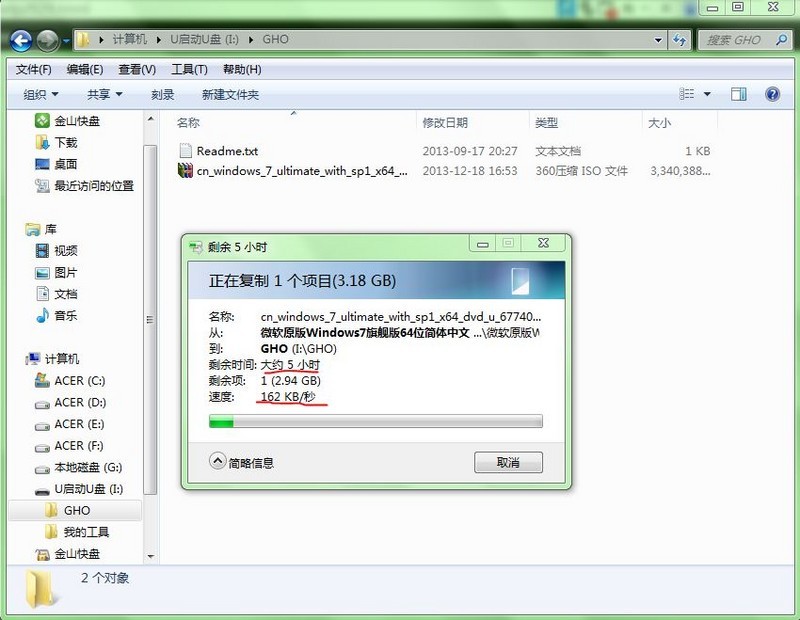Click the magnifier search icon

click(x=781, y=40)
